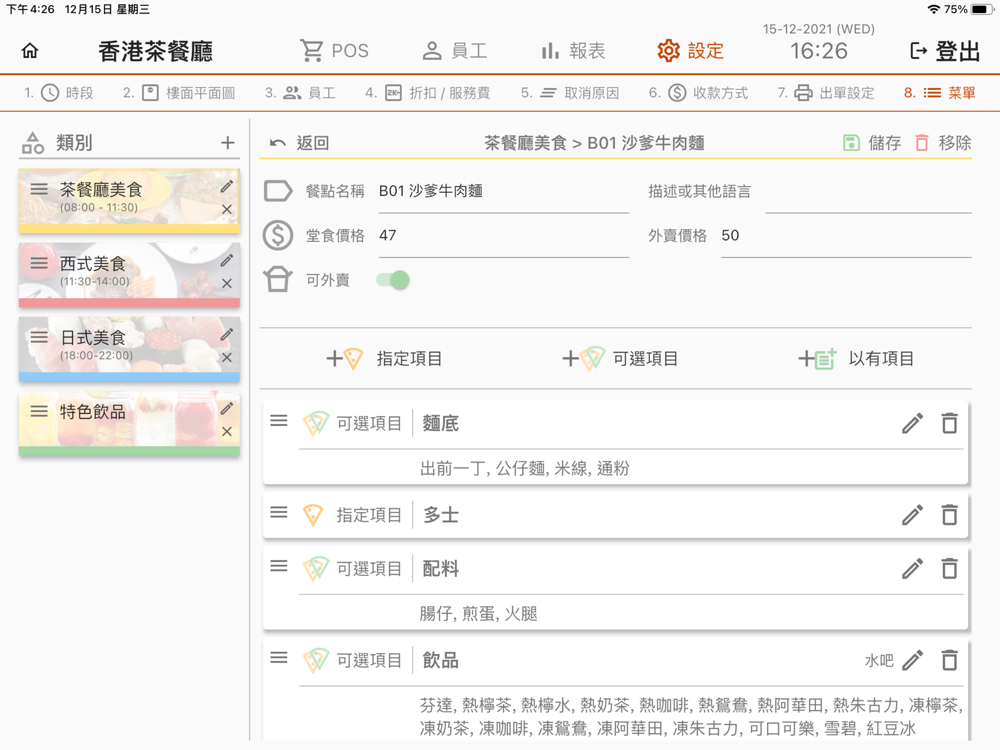This screenshot has height=750, width=1000.
Task: Click the 飲品 row reorder handle
Action: [x=278, y=658]
